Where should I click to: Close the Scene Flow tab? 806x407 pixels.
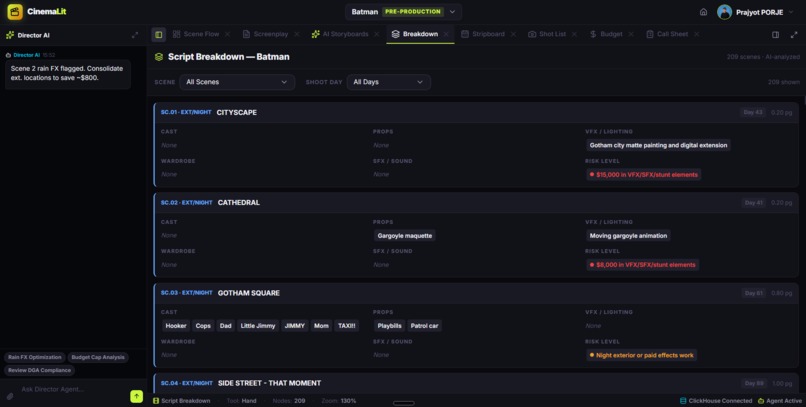click(227, 34)
